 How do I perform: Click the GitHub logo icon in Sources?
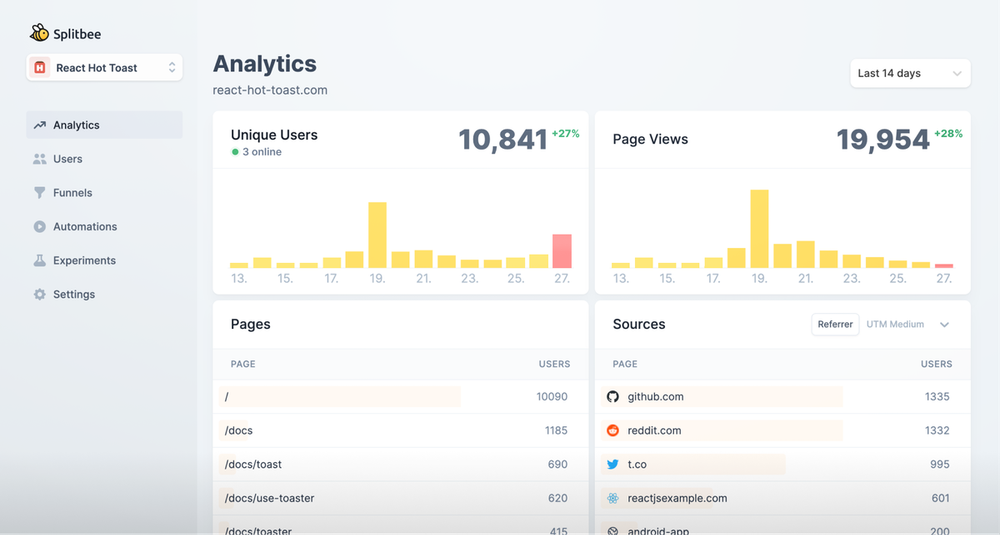(x=613, y=397)
